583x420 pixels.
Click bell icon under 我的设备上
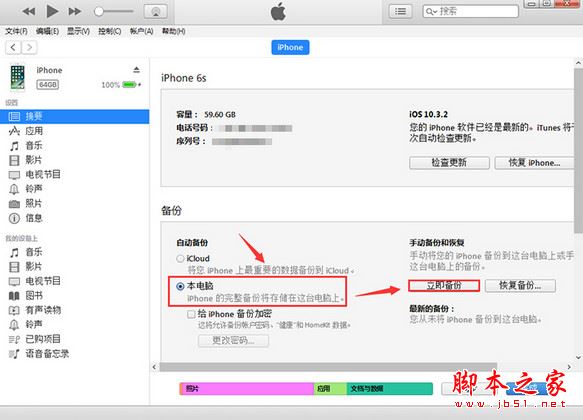pos(14,324)
